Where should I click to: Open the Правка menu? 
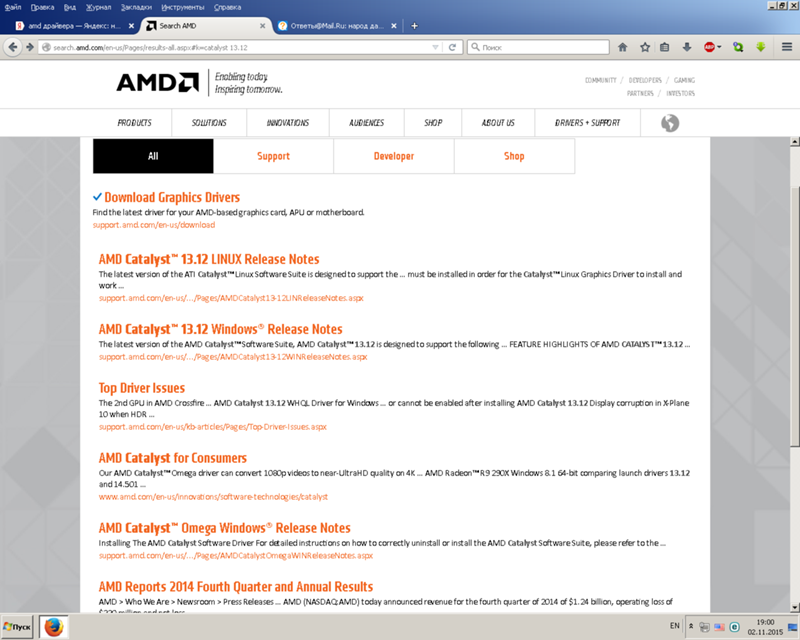click(42, 7)
